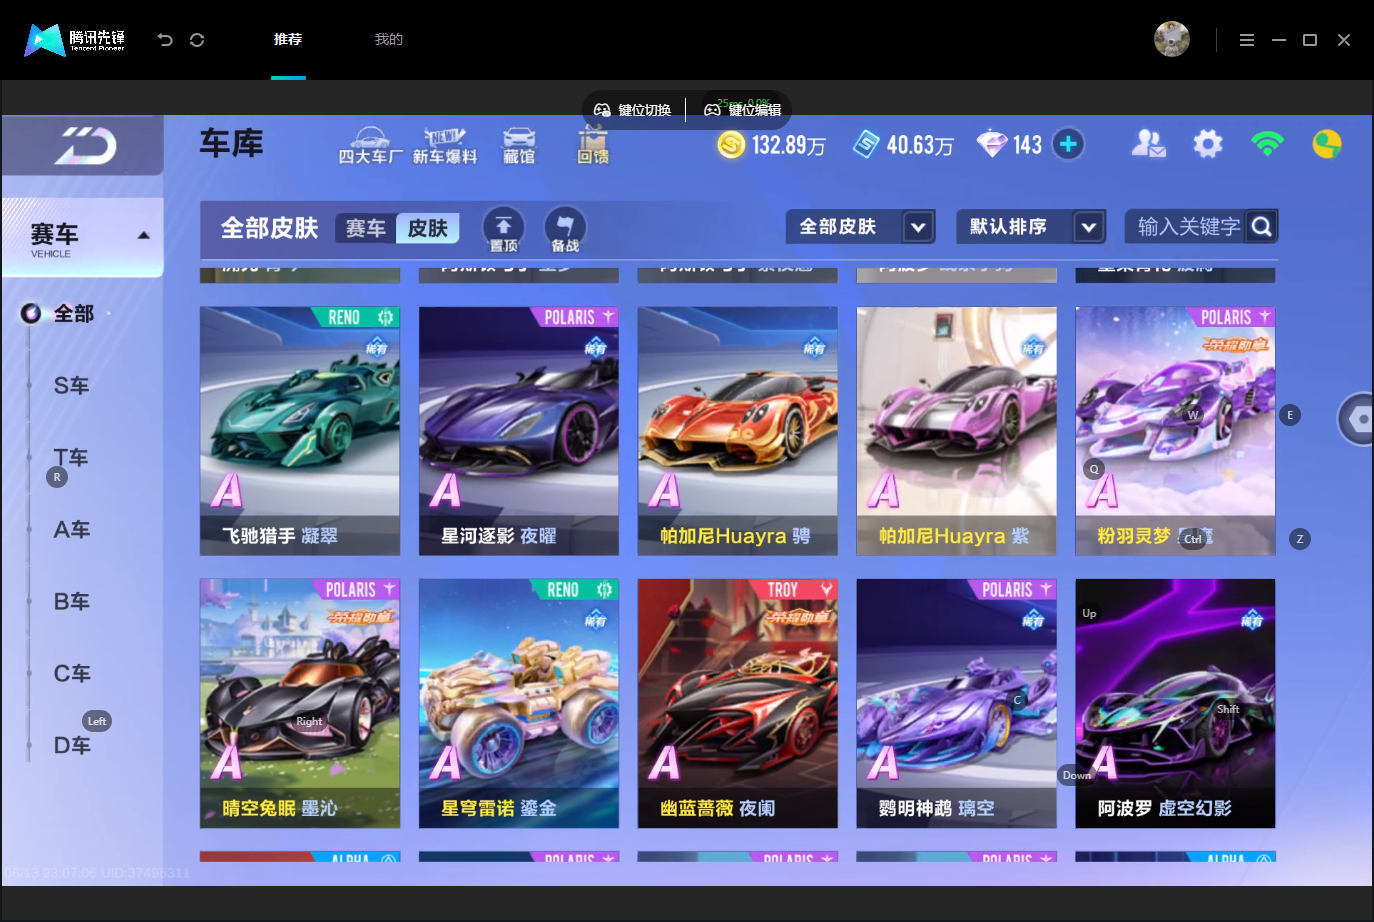This screenshot has width=1374, height=922.
Task: Click the refresh icon in the title bar
Action: pos(197,40)
